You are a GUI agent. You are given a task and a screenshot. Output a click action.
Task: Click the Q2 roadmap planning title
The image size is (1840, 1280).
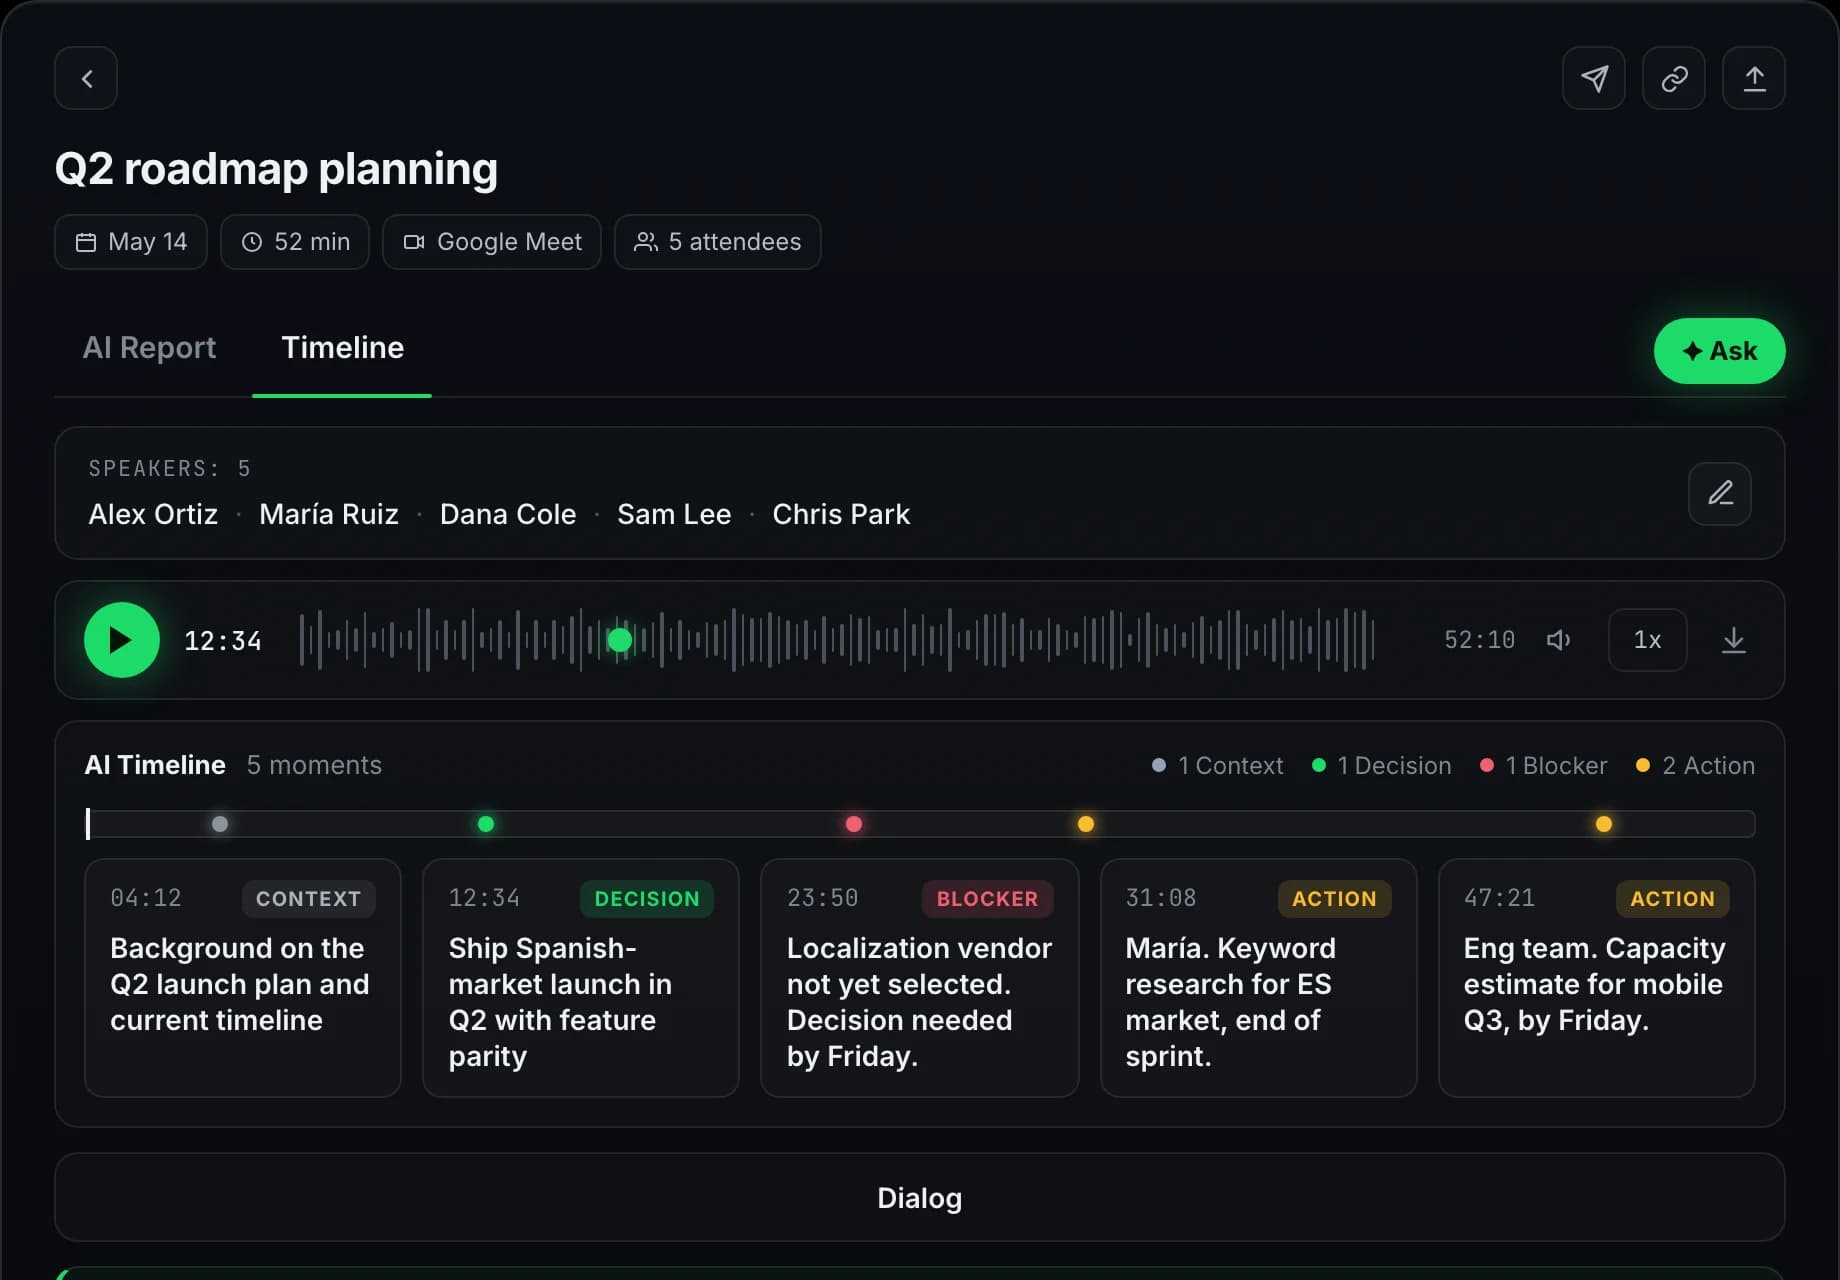tap(276, 169)
